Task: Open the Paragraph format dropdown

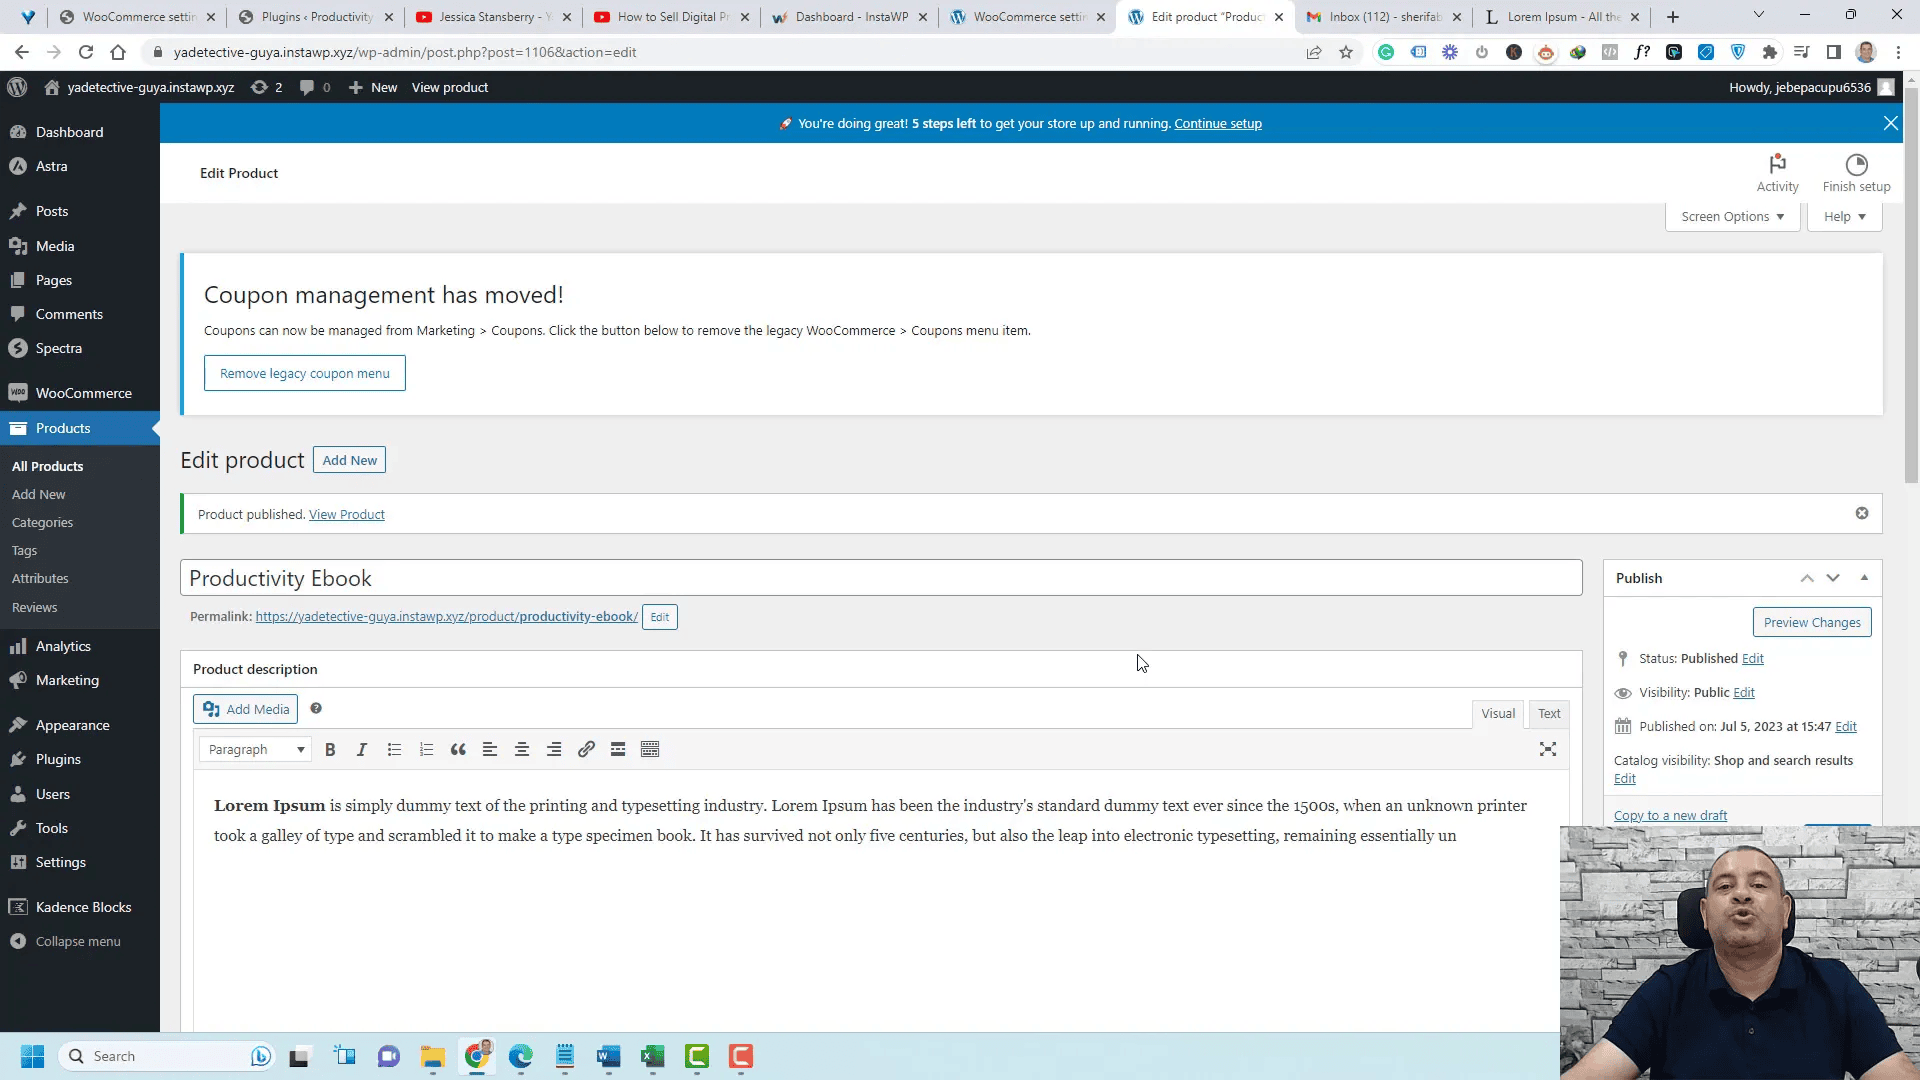Action: point(253,749)
